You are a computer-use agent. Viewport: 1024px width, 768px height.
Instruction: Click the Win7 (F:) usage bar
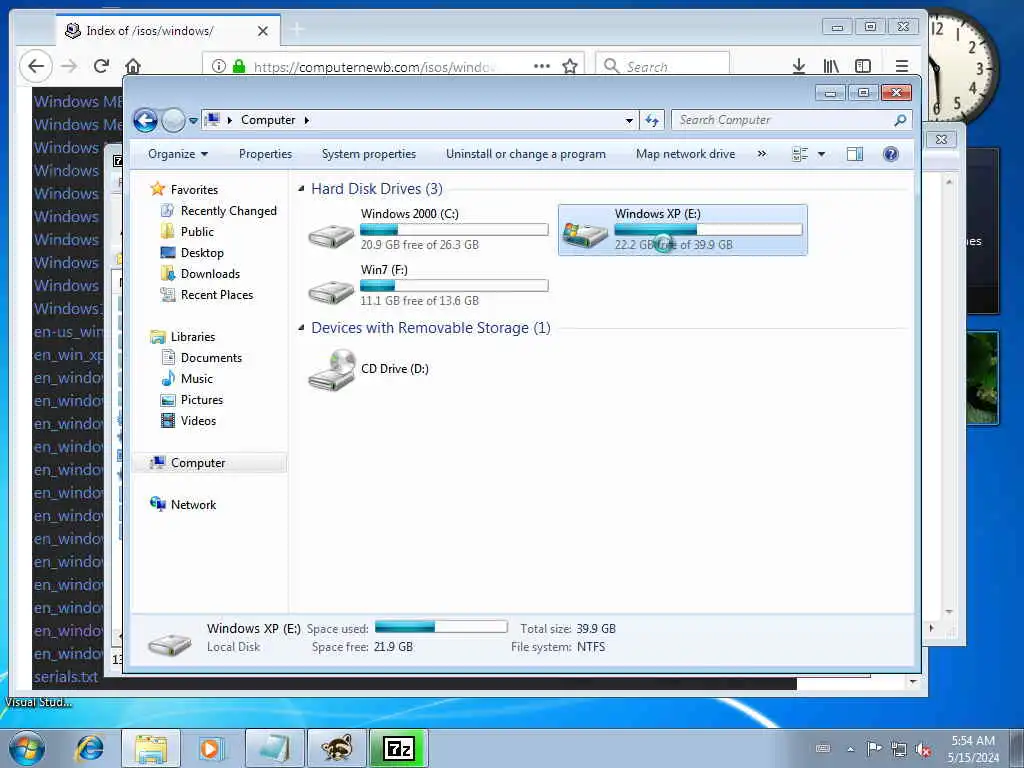click(454, 285)
